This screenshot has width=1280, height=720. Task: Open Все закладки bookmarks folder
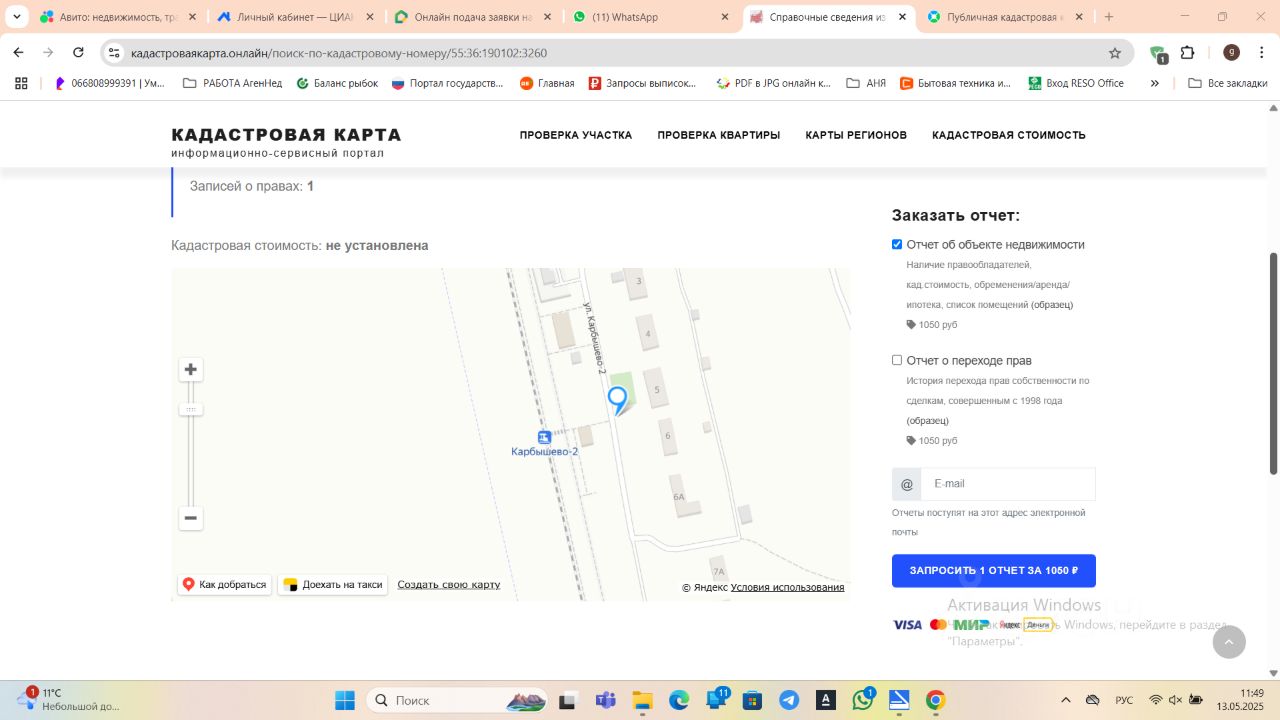1228,83
